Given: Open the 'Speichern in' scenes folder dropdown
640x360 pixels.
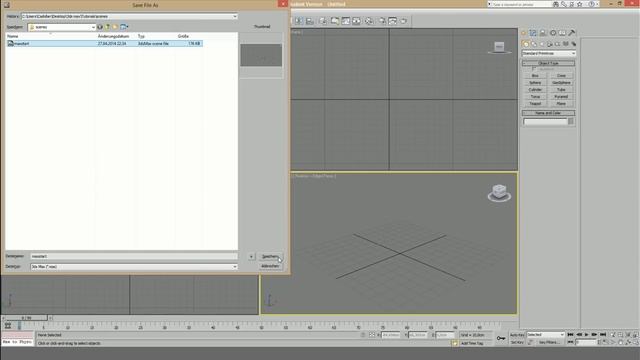Looking at the screenshot, I should coord(93,27).
